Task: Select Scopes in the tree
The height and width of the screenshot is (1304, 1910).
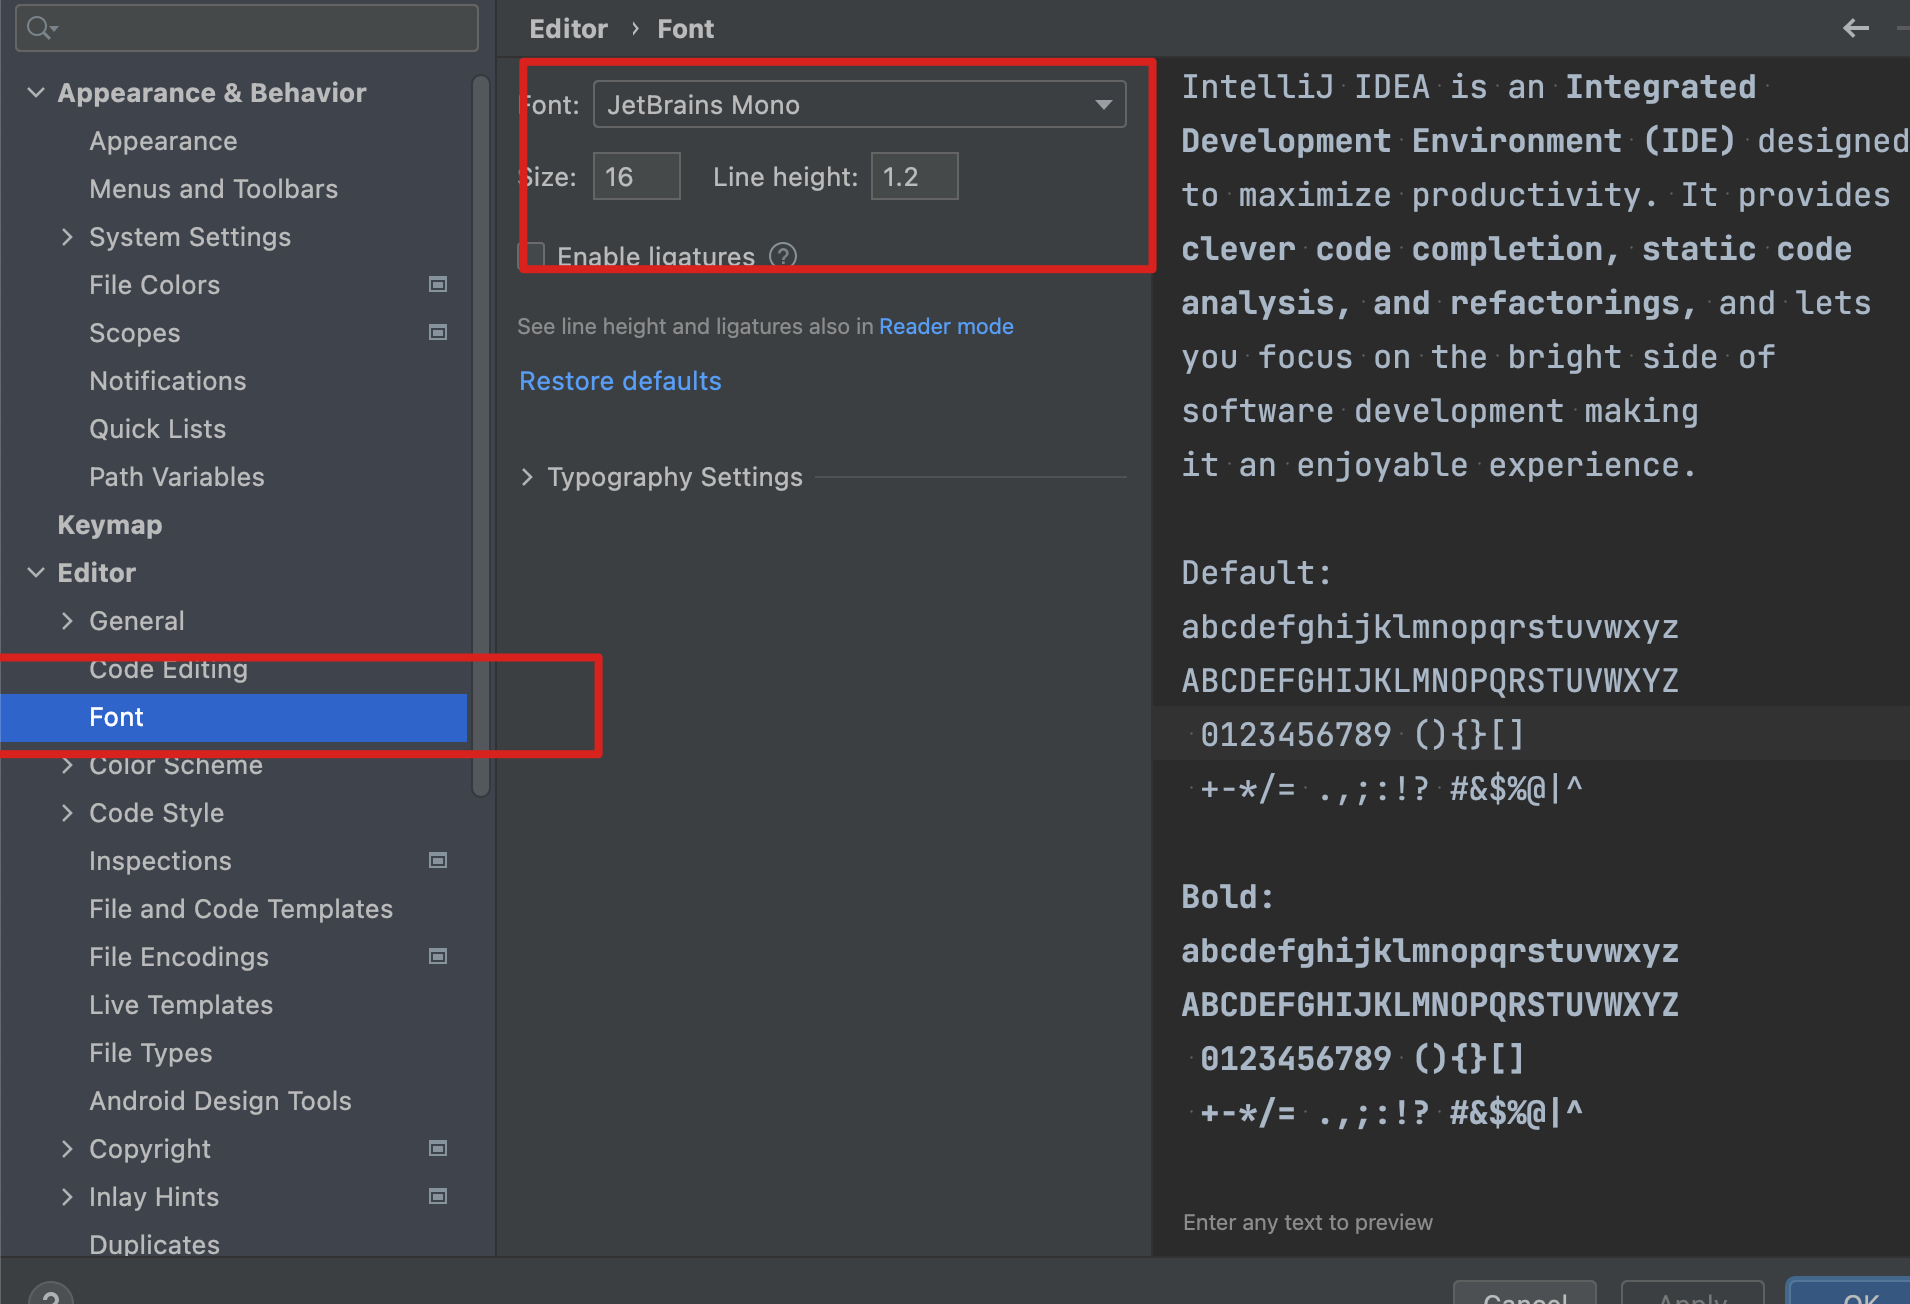Action: point(134,333)
